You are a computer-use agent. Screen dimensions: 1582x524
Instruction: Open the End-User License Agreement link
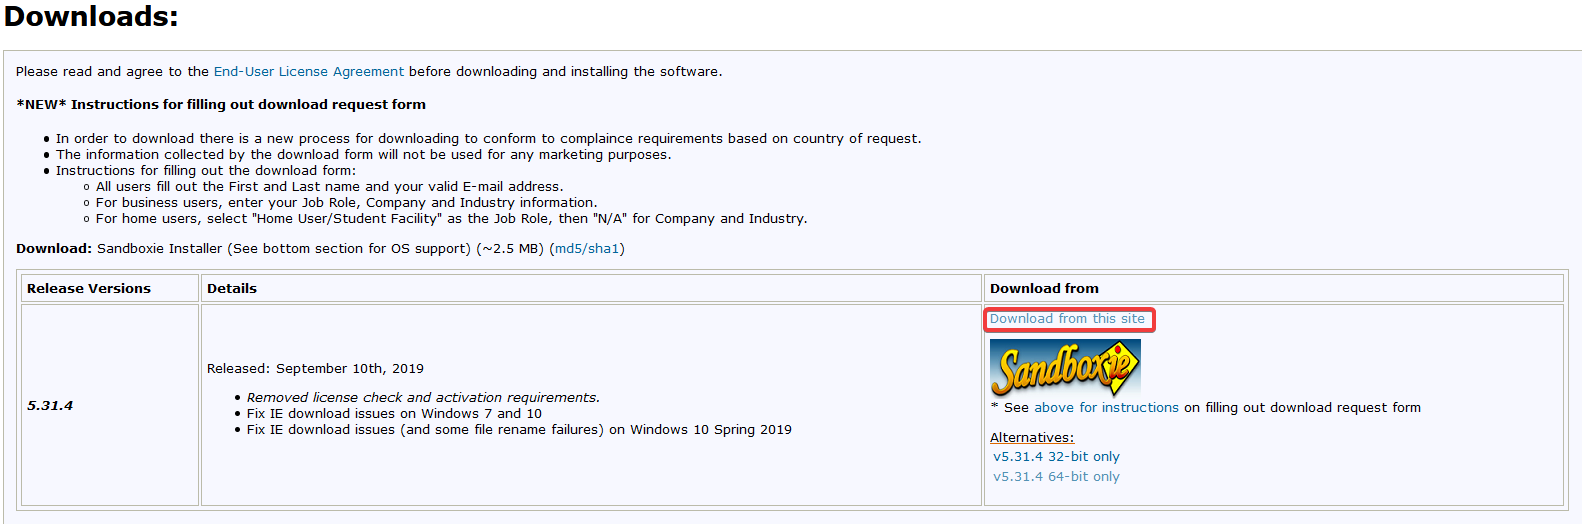tap(308, 72)
